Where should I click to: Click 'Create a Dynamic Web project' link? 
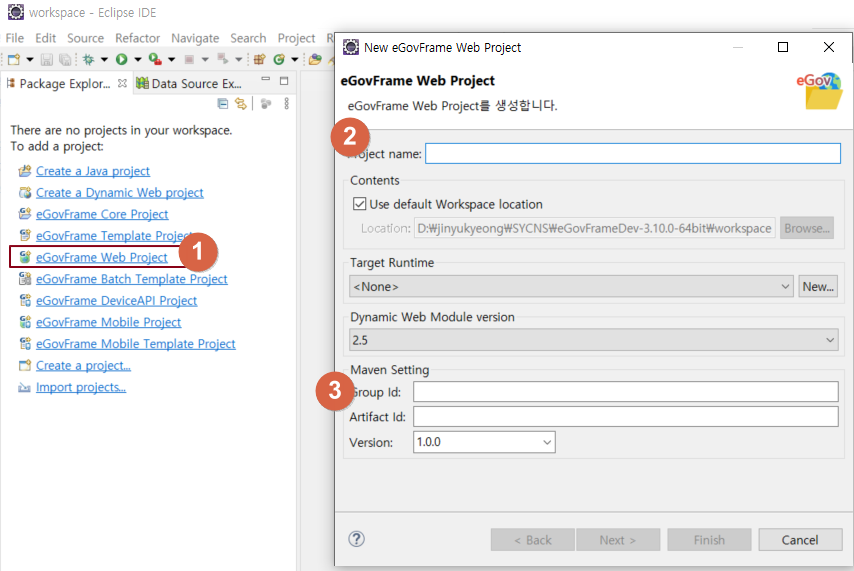120,193
